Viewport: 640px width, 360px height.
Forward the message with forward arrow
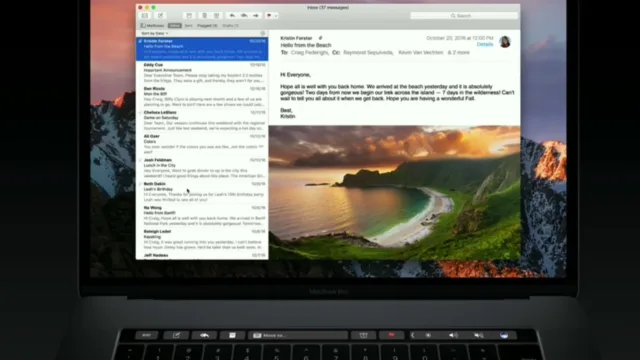[x=256, y=16]
